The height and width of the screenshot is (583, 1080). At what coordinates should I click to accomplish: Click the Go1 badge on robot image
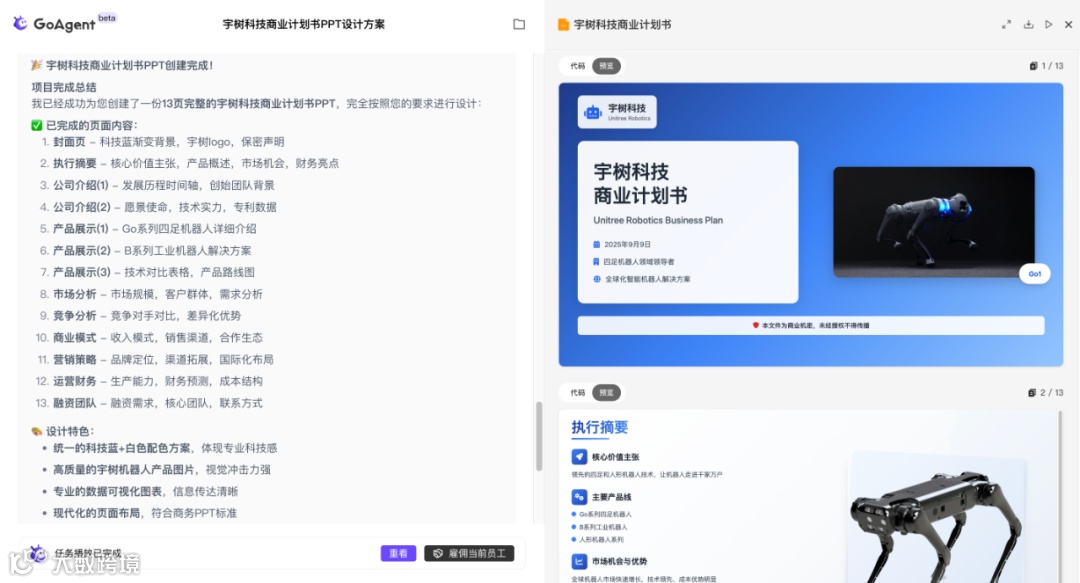click(x=1035, y=274)
